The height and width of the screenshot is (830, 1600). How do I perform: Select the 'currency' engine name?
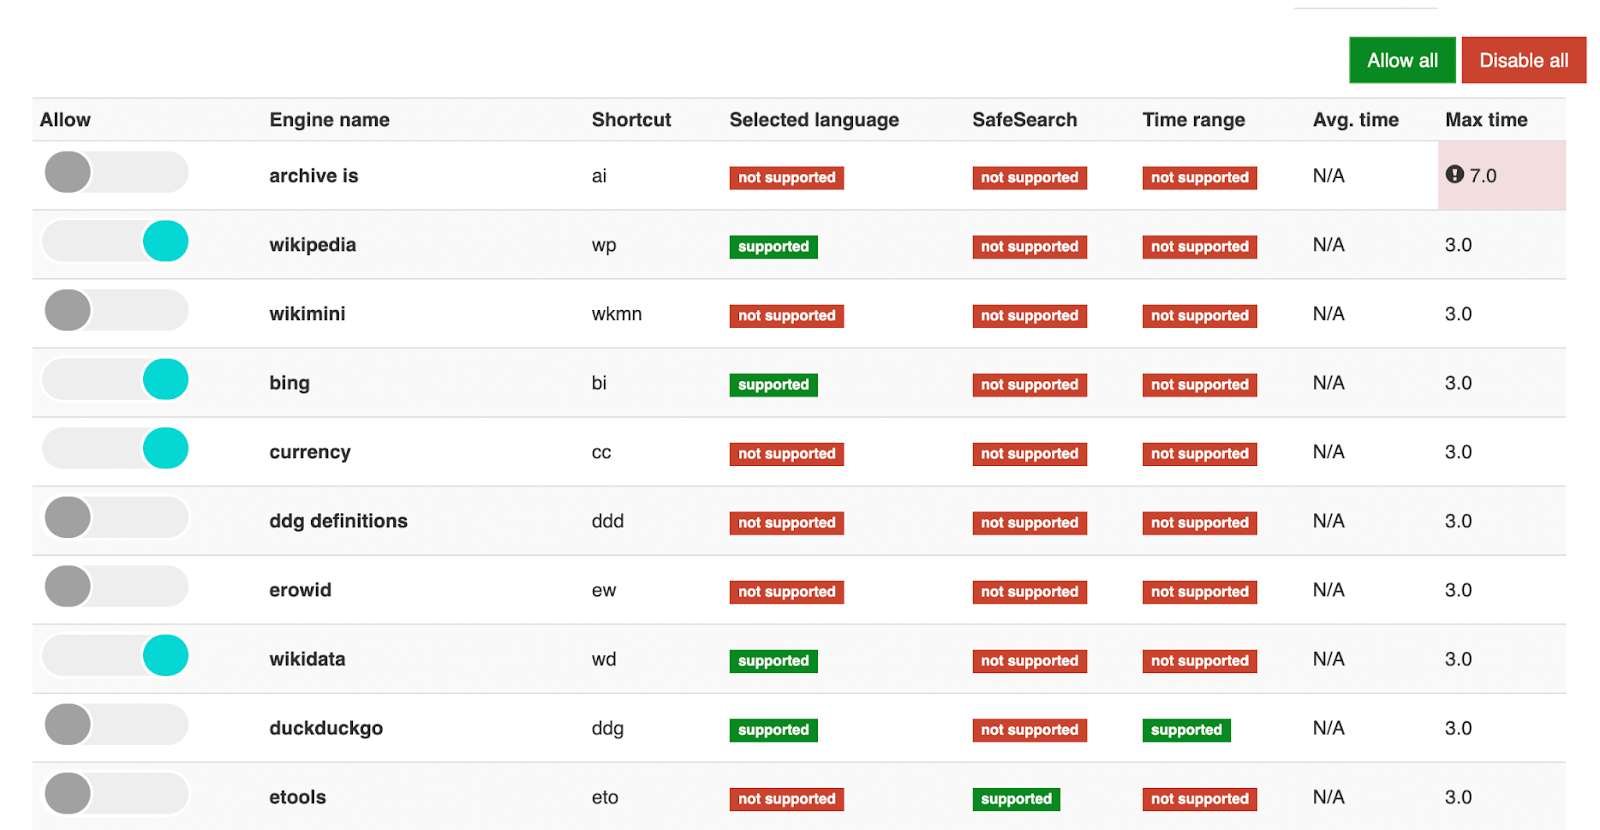pyautogui.click(x=310, y=452)
